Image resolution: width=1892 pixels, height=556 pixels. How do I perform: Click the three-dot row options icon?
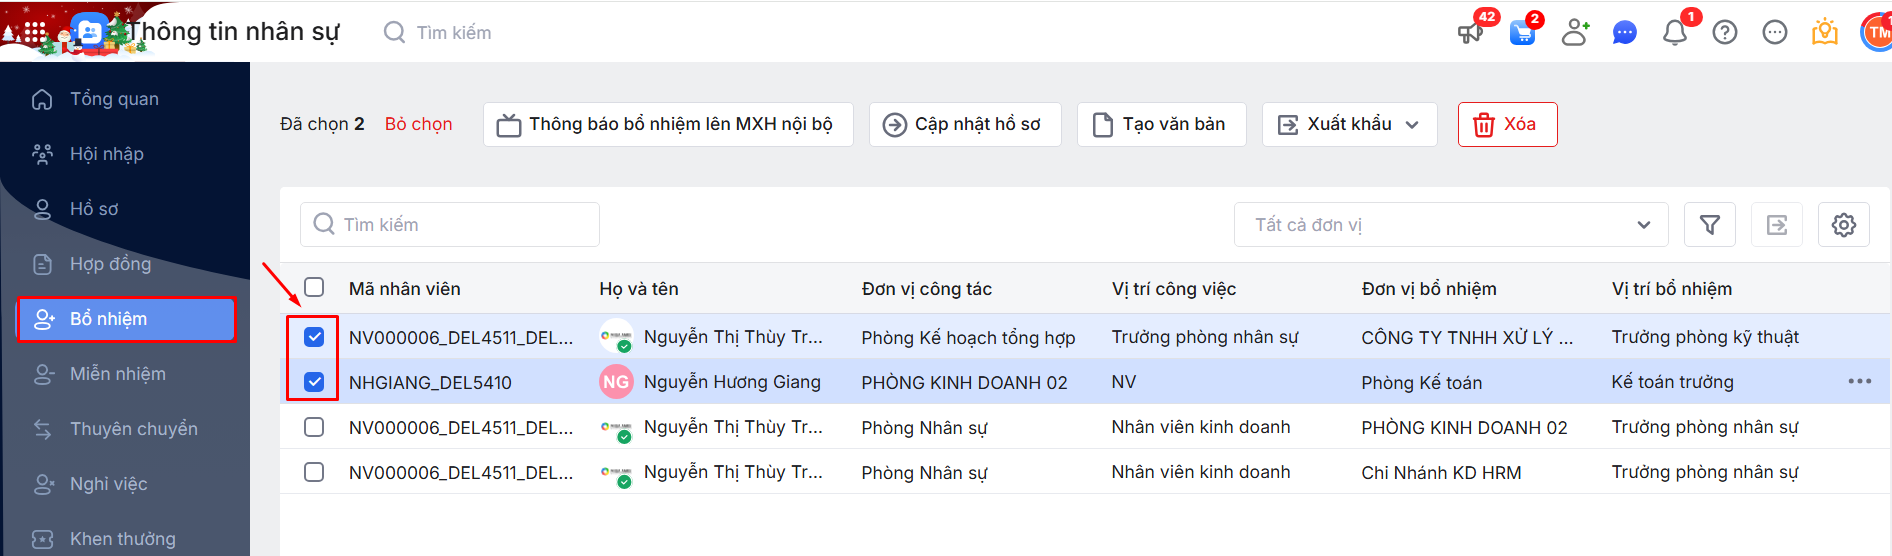click(1860, 381)
